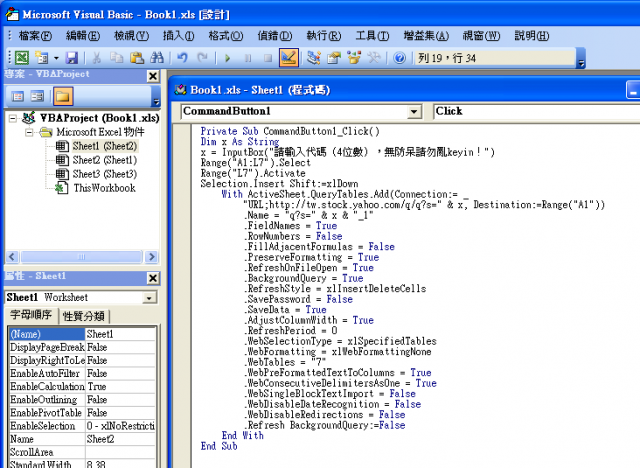Open toolbar options arrow at toolbar end

(x=581, y=58)
